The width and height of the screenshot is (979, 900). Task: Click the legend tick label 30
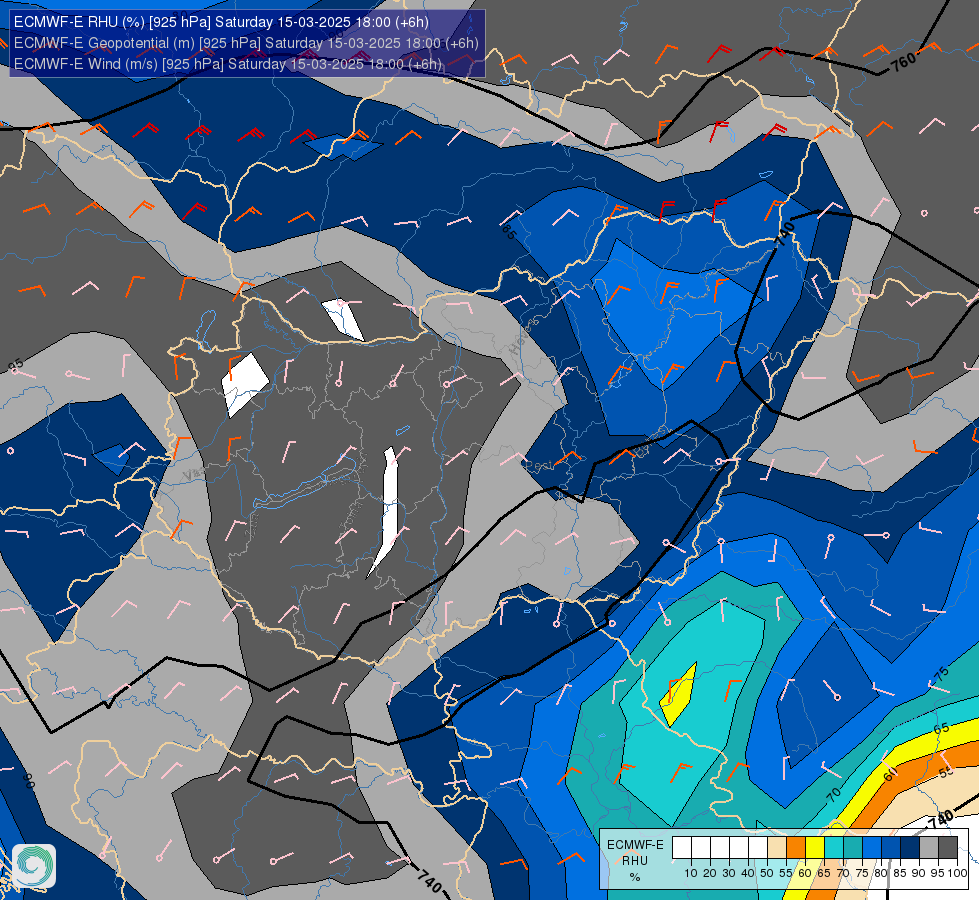tap(729, 873)
